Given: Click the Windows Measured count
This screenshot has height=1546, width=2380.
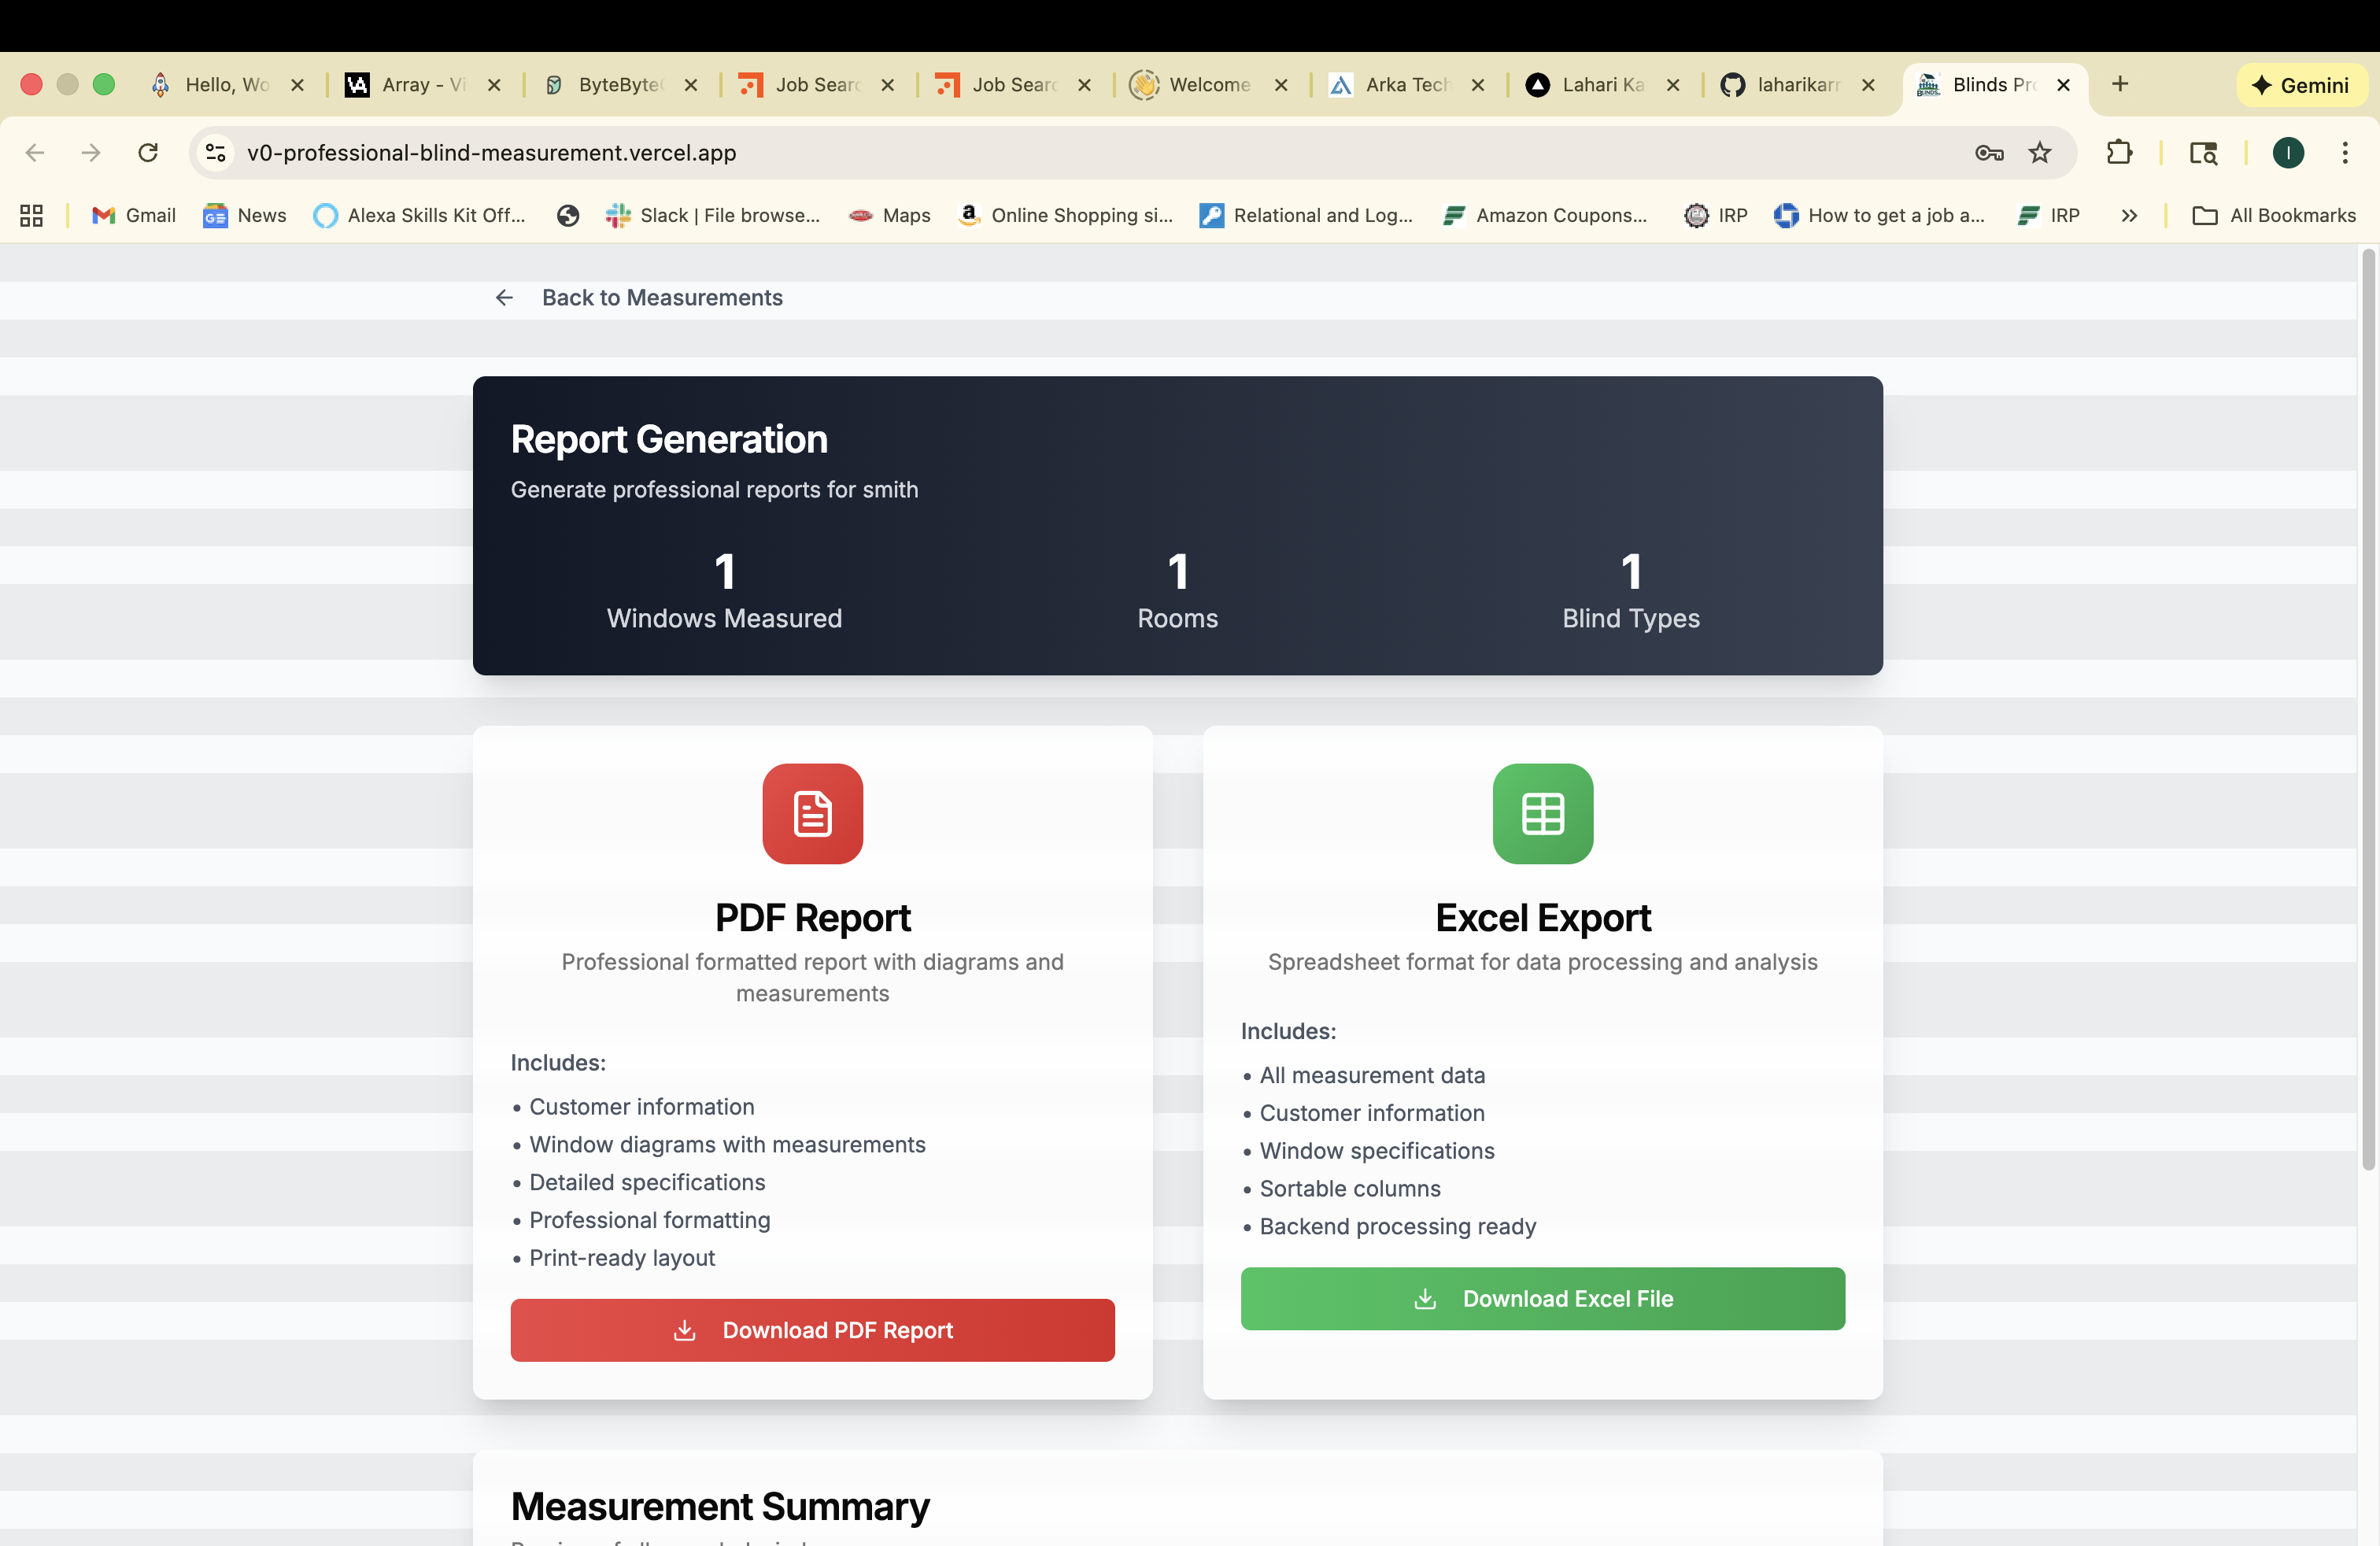Looking at the screenshot, I should [724, 571].
